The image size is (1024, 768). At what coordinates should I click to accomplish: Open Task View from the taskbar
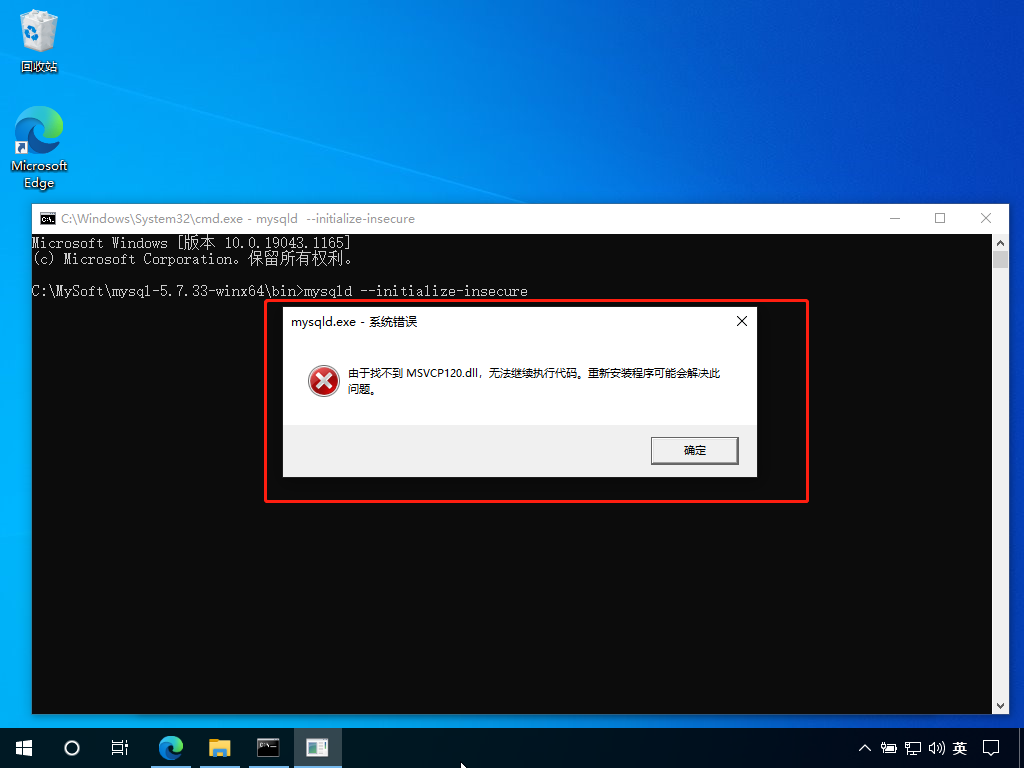coord(119,747)
